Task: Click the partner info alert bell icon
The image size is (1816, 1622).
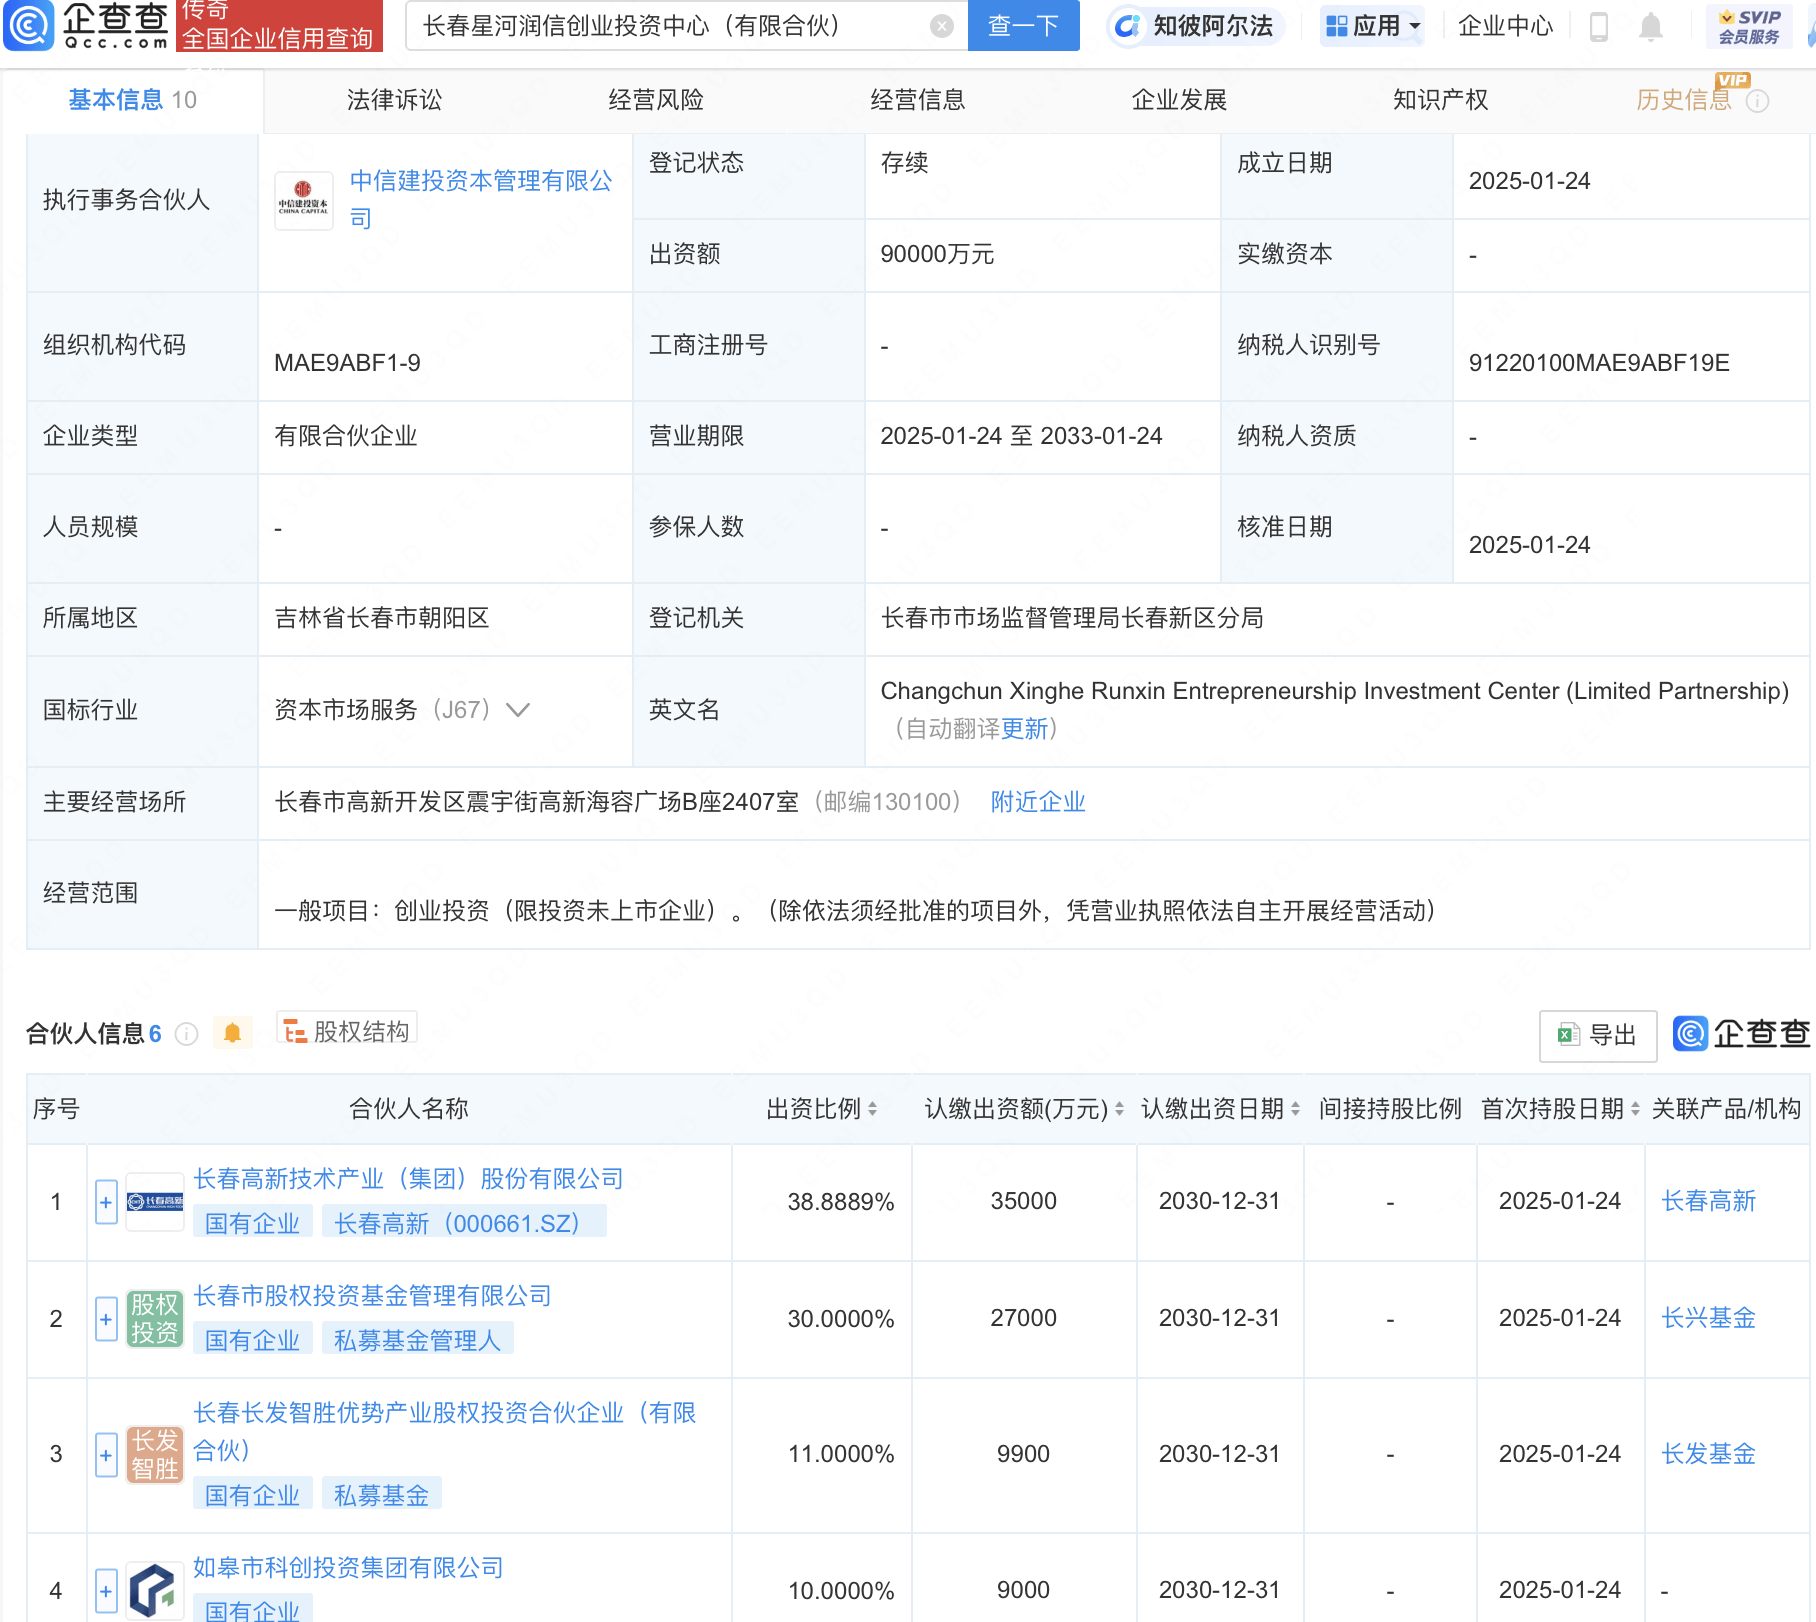Action: (232, 1033)
